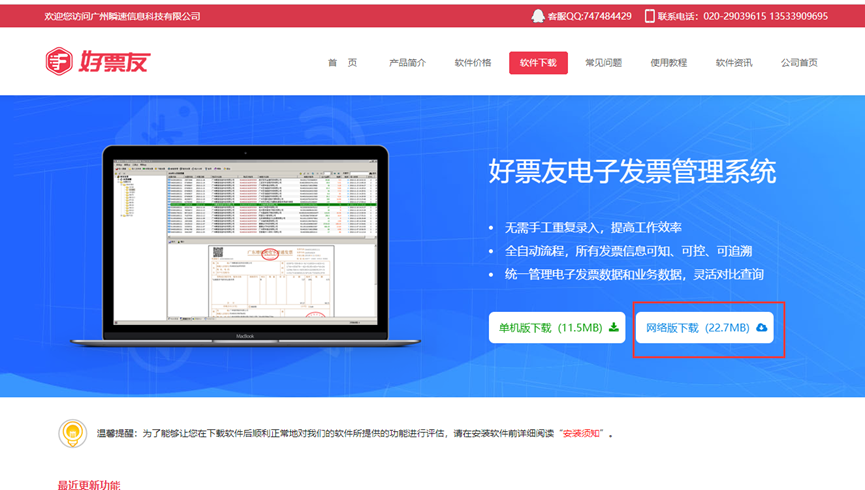This screenshot has width=865, height=490.
Task: Download the 网络版 (22.7MB) installer
Action: (x=704, y=328)
